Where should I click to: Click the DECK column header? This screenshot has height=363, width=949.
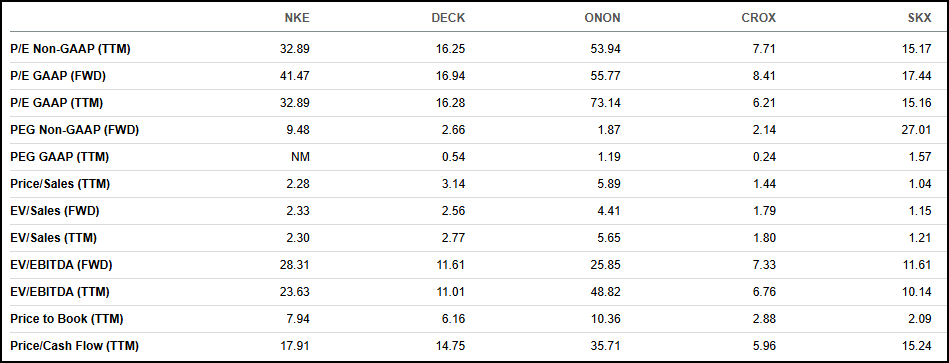(448, 18)
